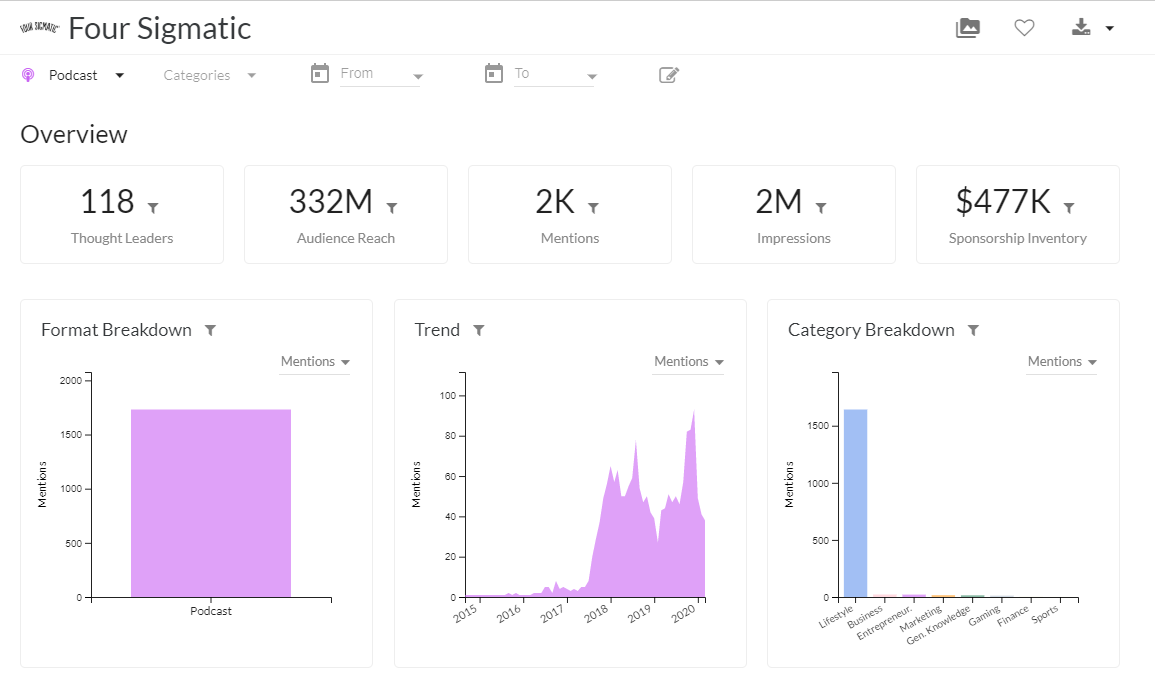
Task: Filter by Thought Leaders funnel icon
Action: [153, 208]
